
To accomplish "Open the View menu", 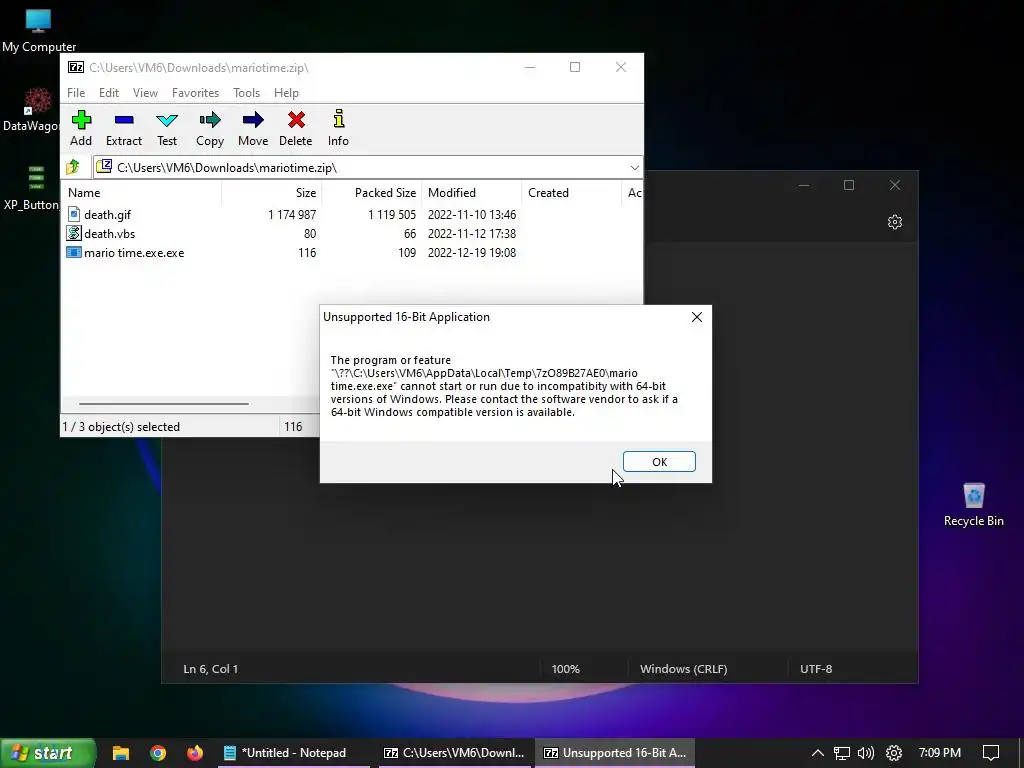I will 145,93.
